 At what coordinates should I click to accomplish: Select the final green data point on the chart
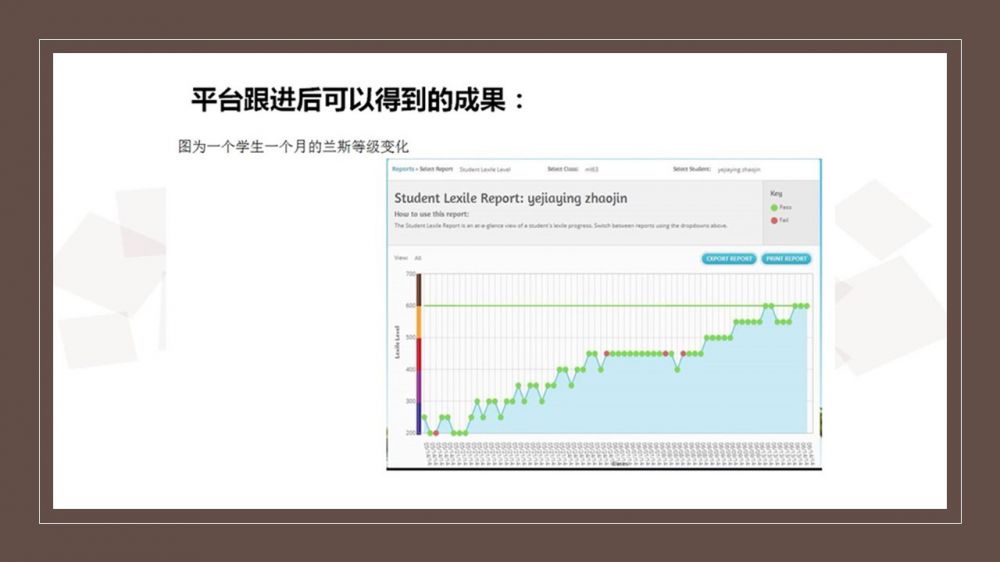(806, 306)
